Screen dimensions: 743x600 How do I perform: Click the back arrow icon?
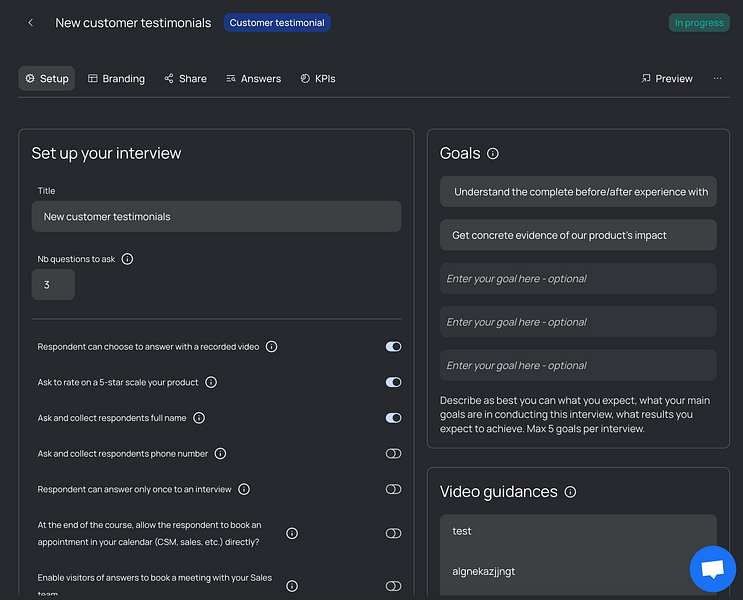[x=30, y=23]
